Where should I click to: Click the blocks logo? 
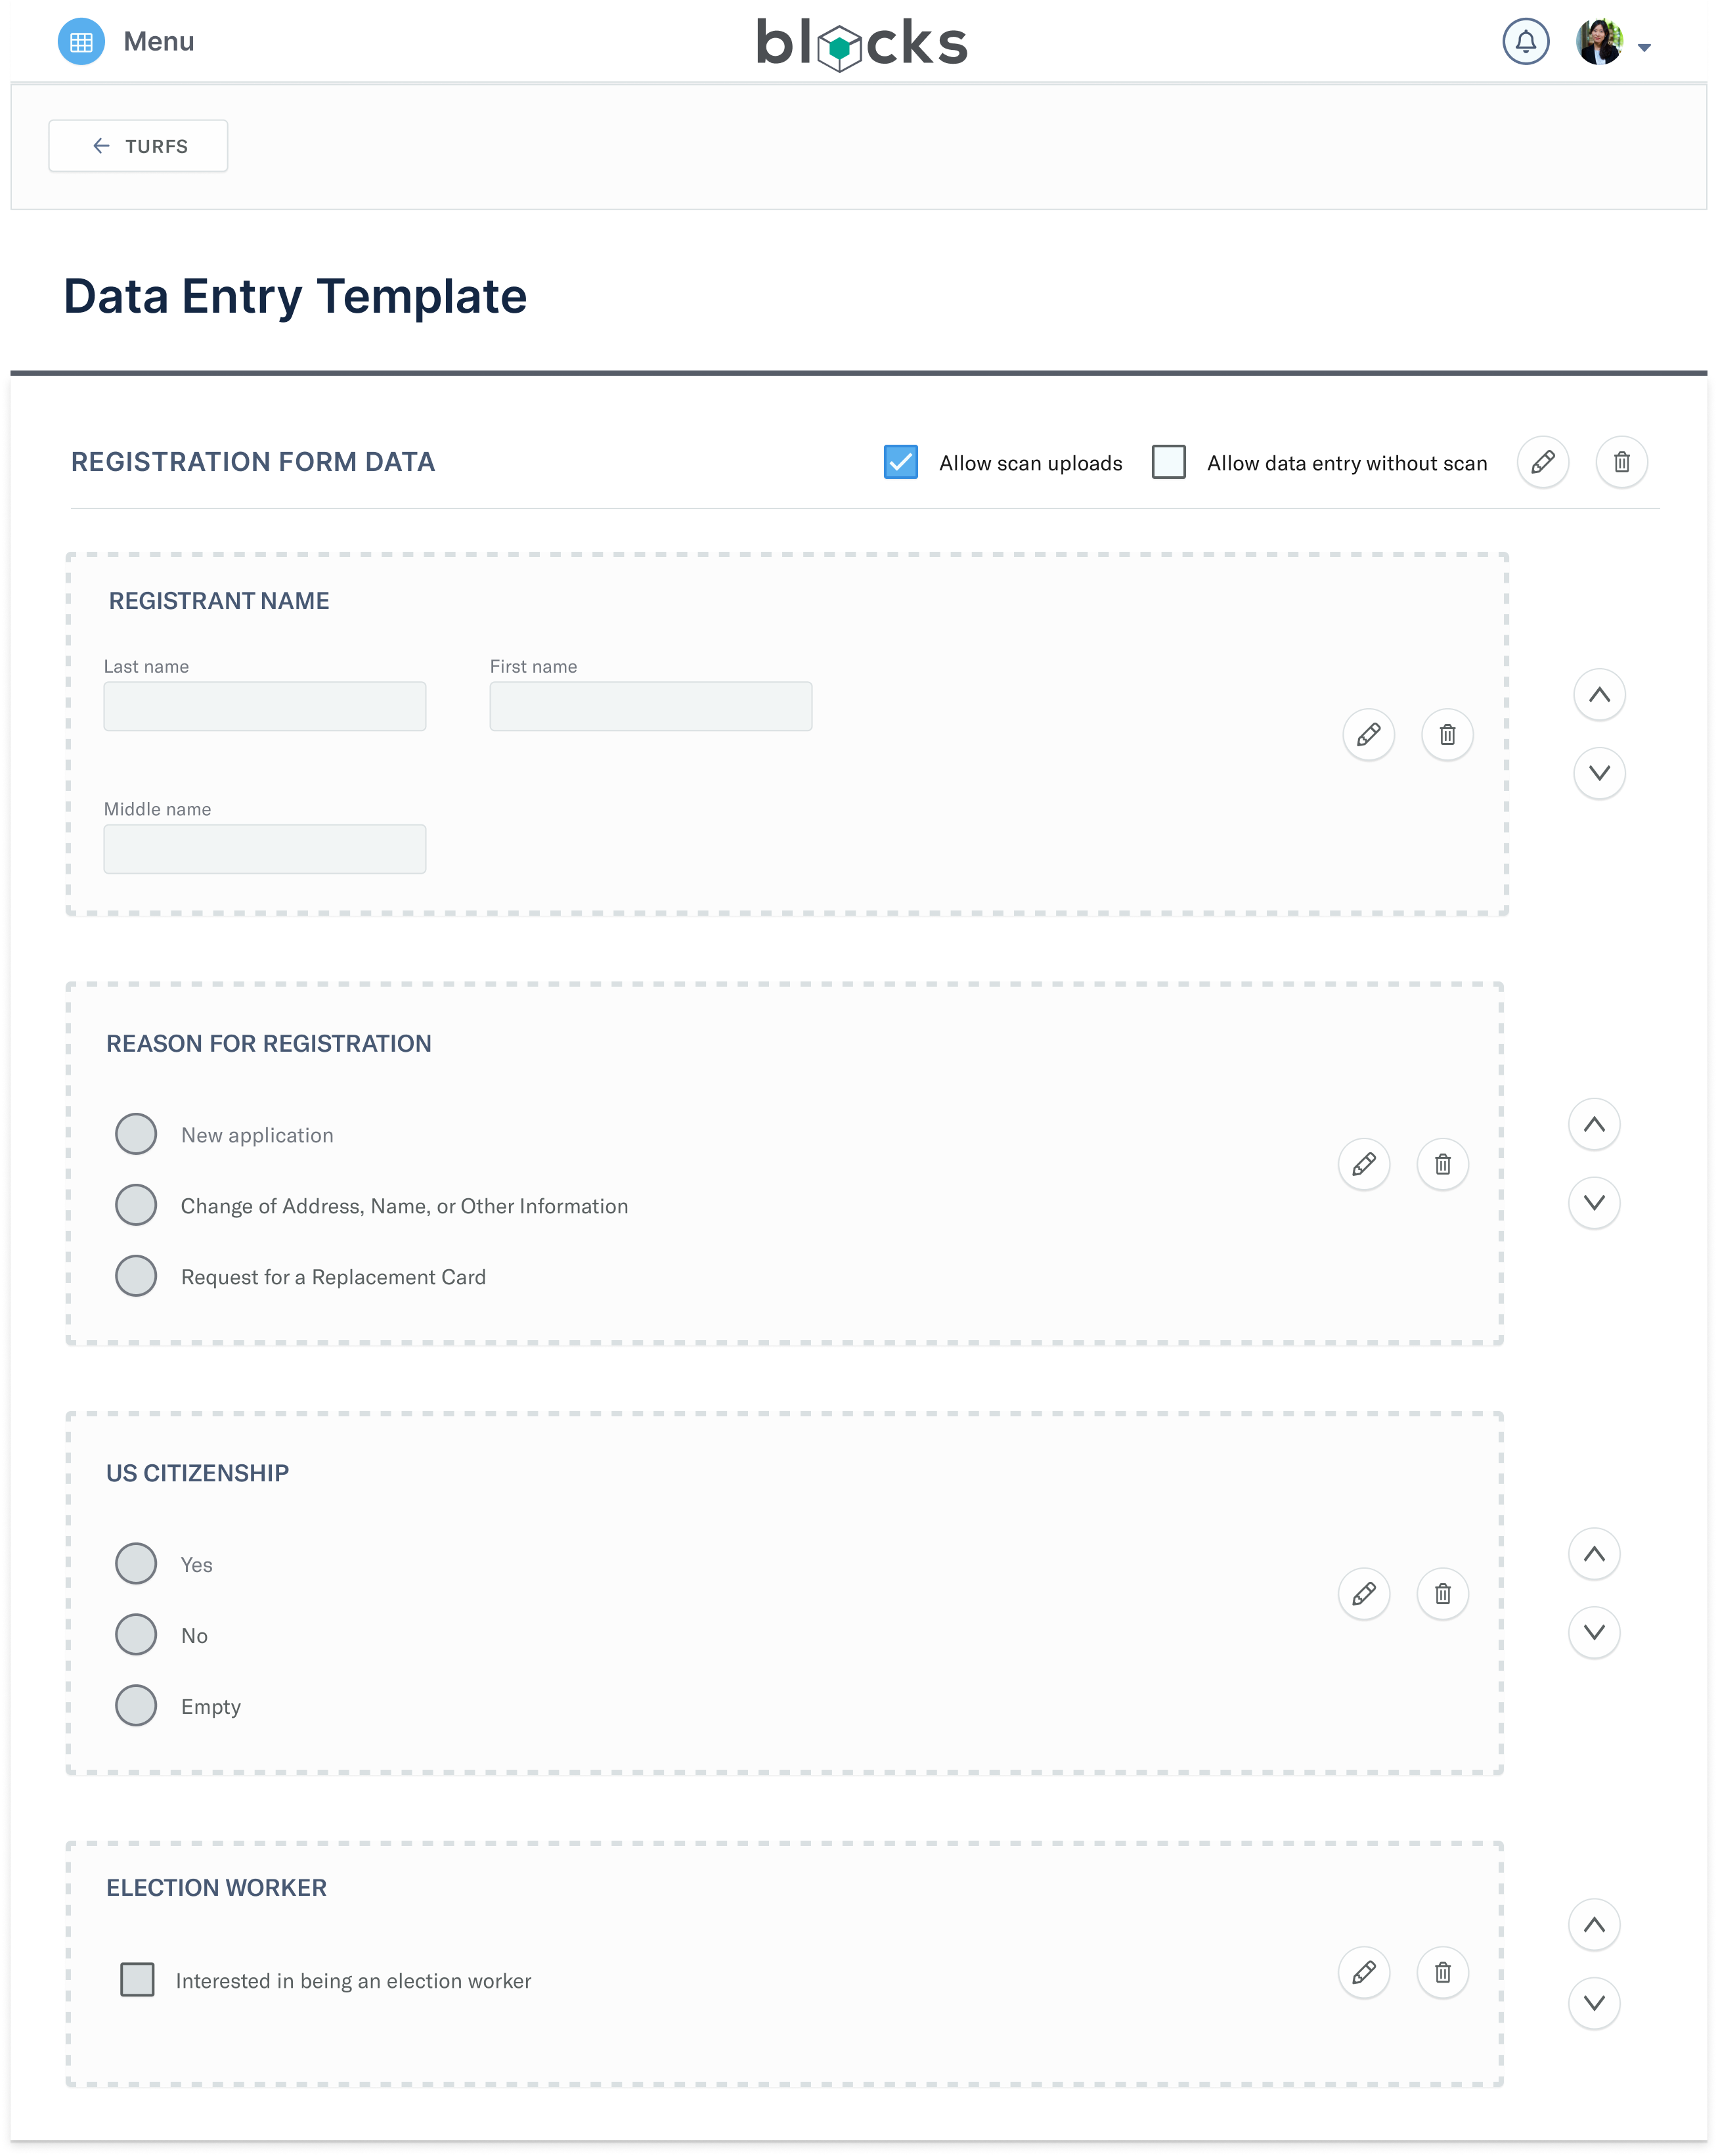(x=861, y=43)
